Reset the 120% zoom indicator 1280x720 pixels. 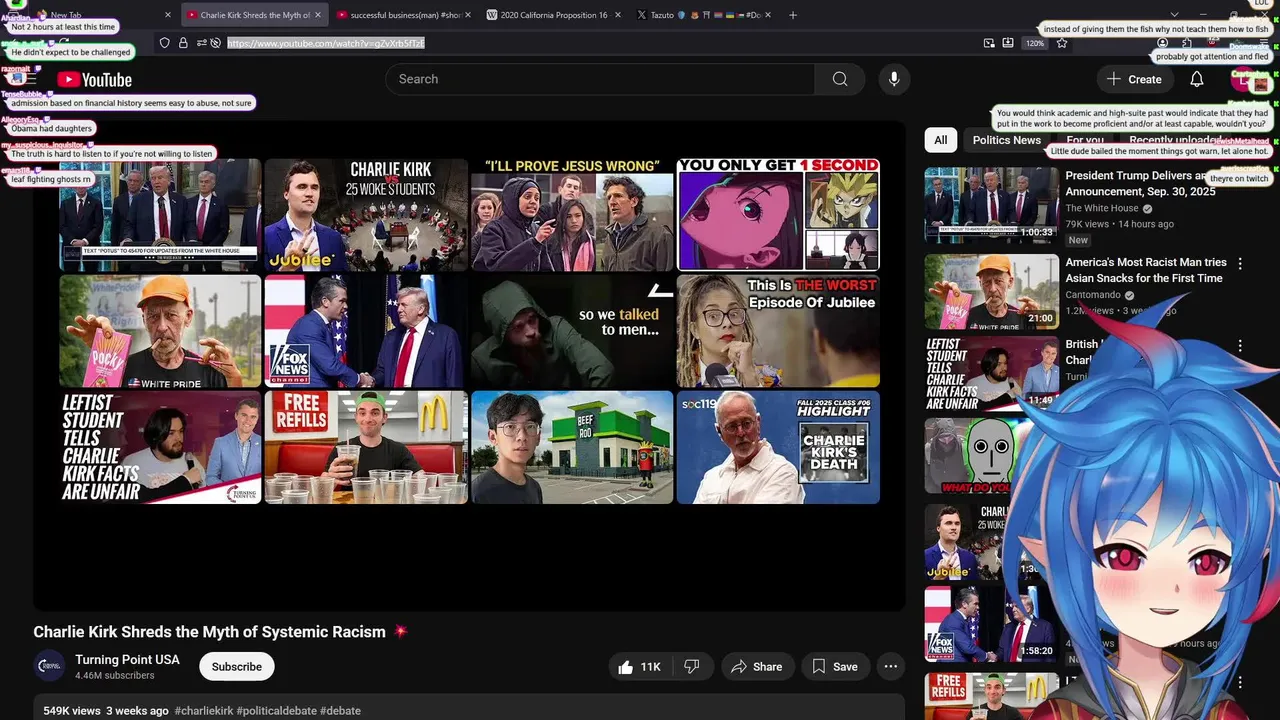pyautogui.click(x=1035, y=43)
